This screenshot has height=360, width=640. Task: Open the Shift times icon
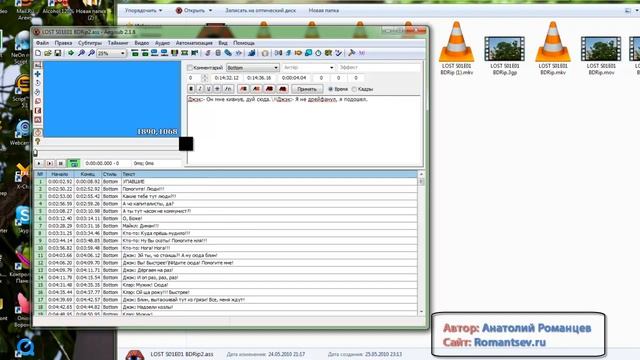point(278,53)
